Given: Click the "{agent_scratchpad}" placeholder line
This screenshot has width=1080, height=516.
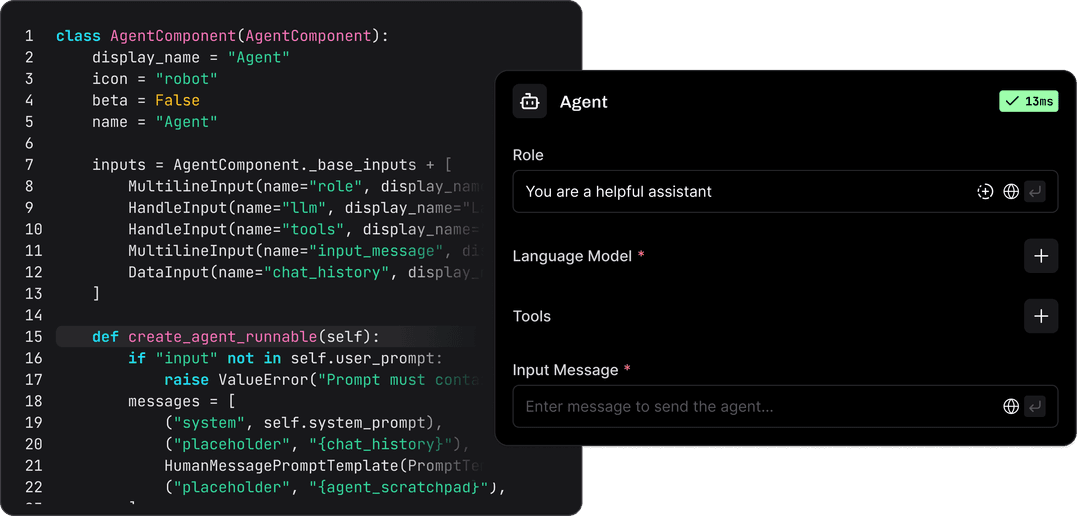Looking at the screenshot, I should pyautogui.click(x=335, y=487).
